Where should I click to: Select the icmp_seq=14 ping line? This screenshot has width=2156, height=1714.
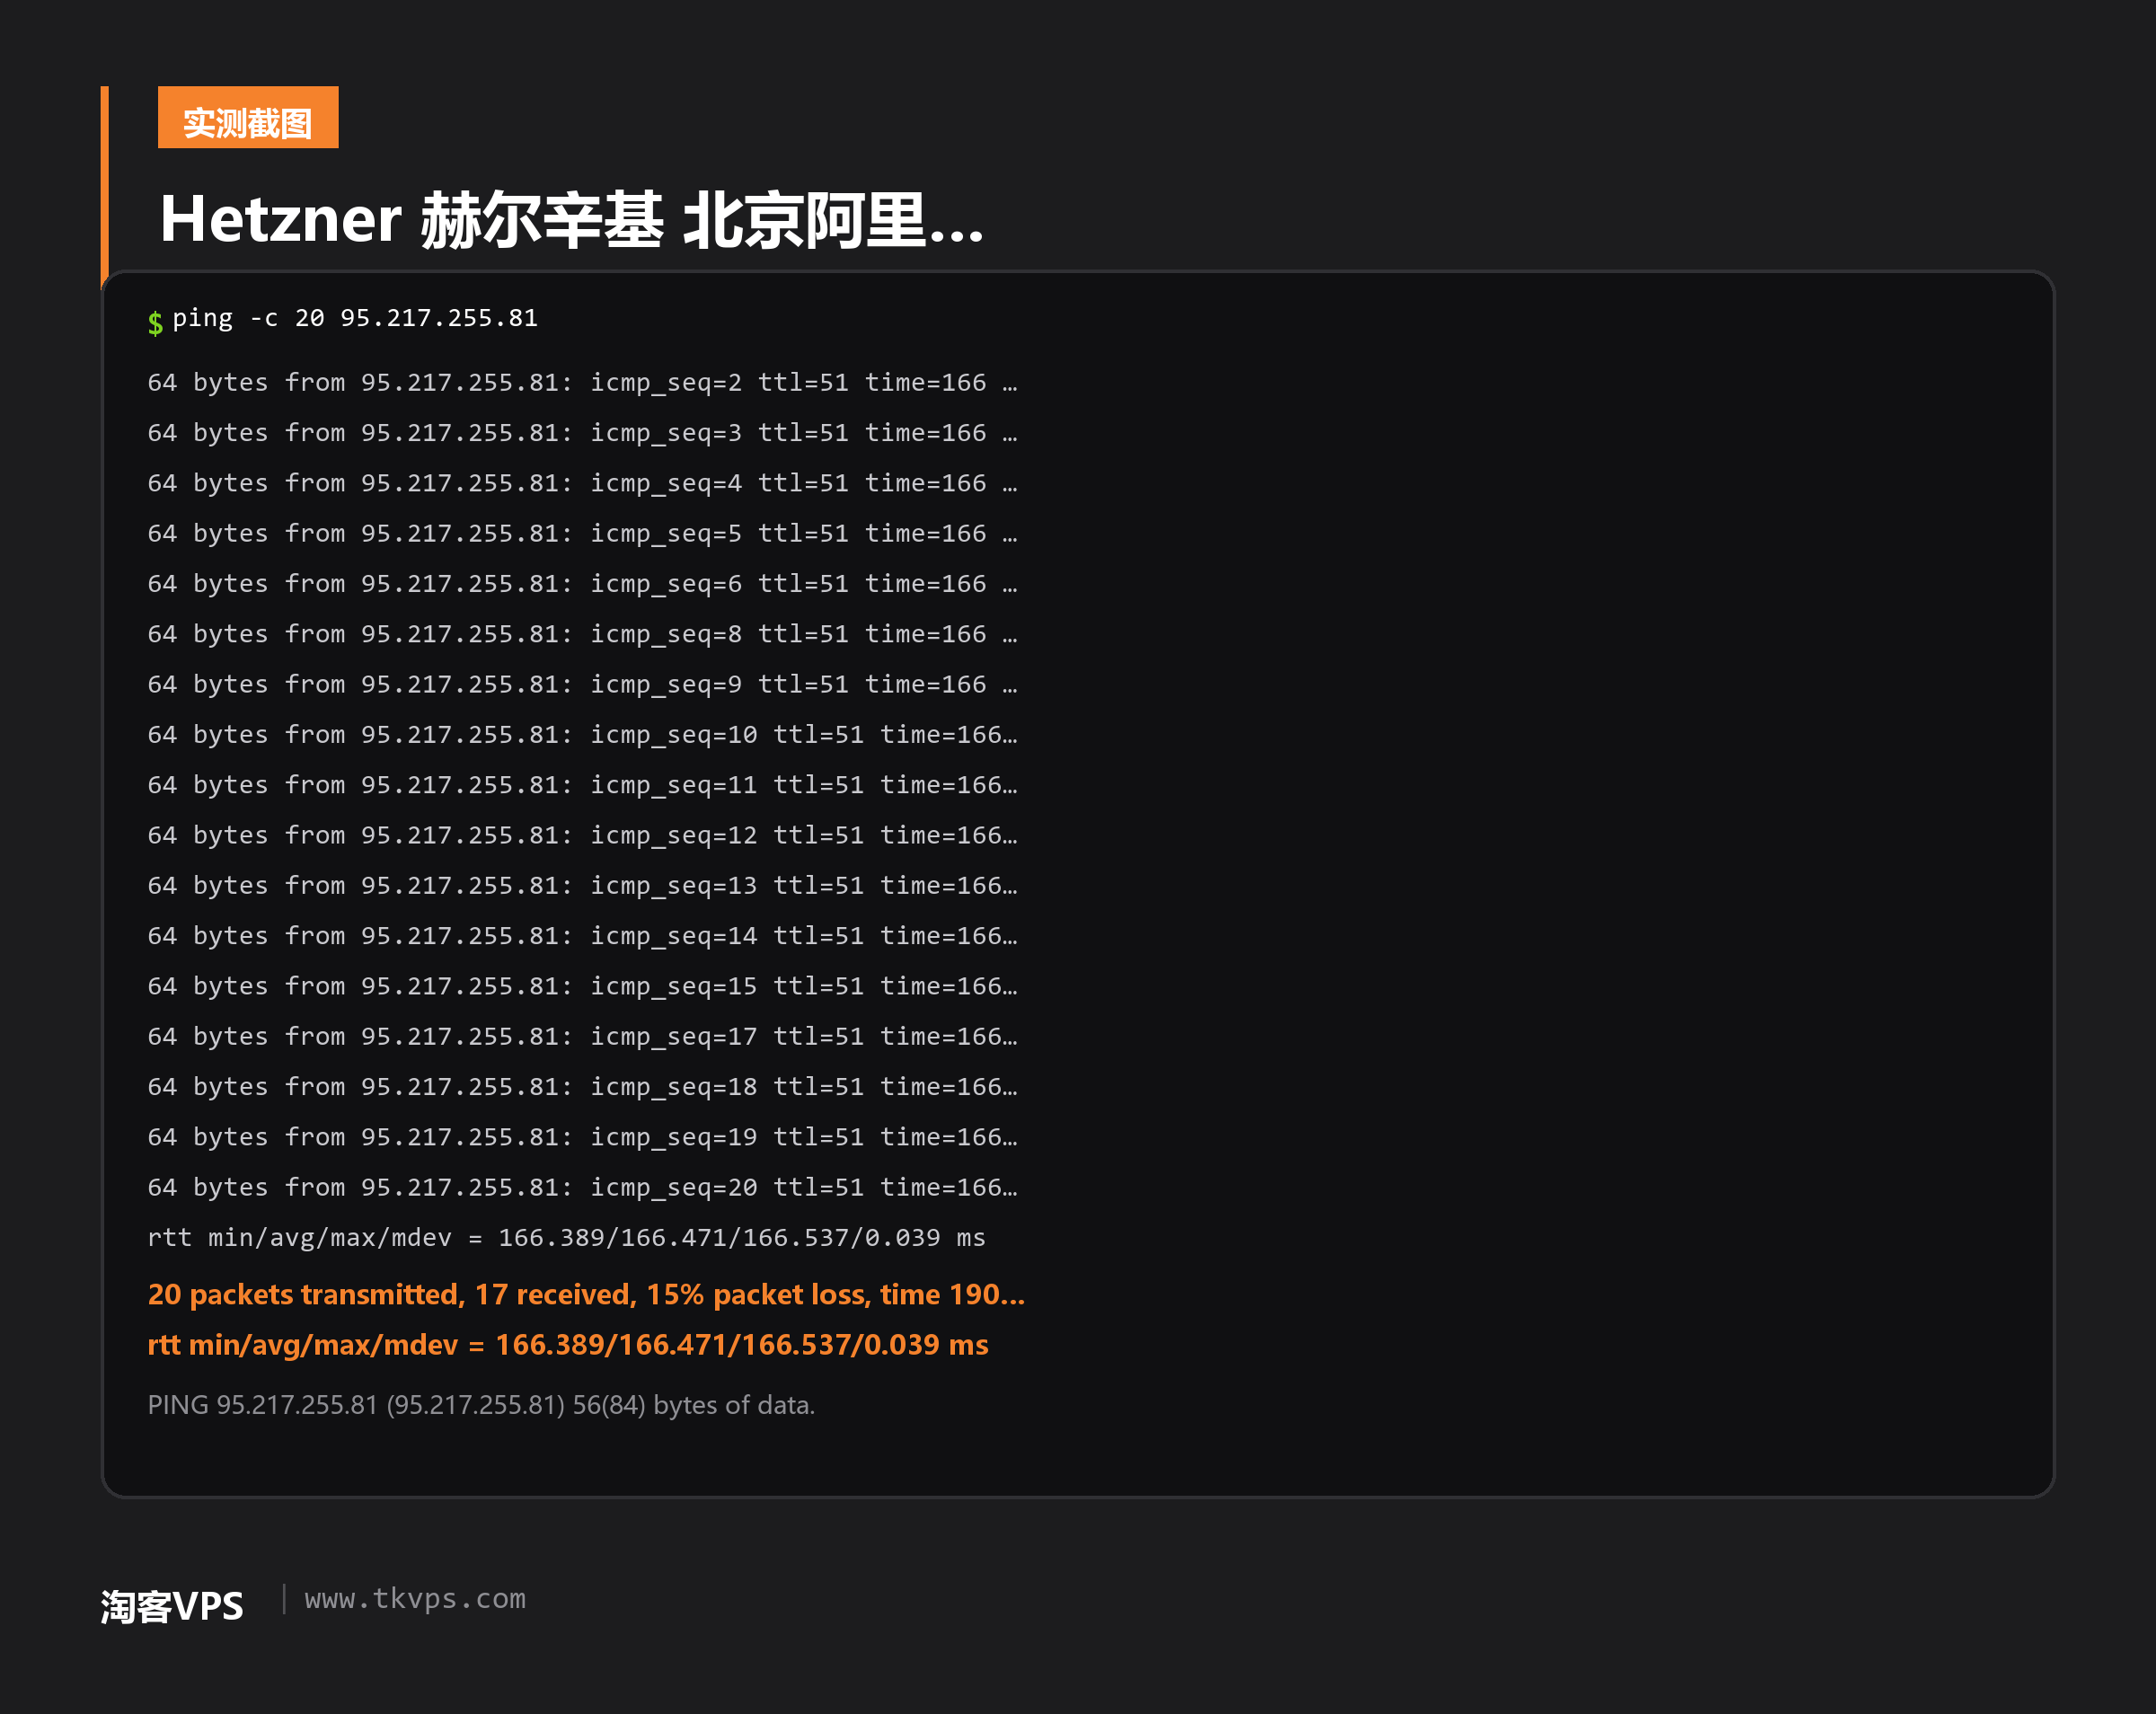pyautogui.click(x=582, y=936)
